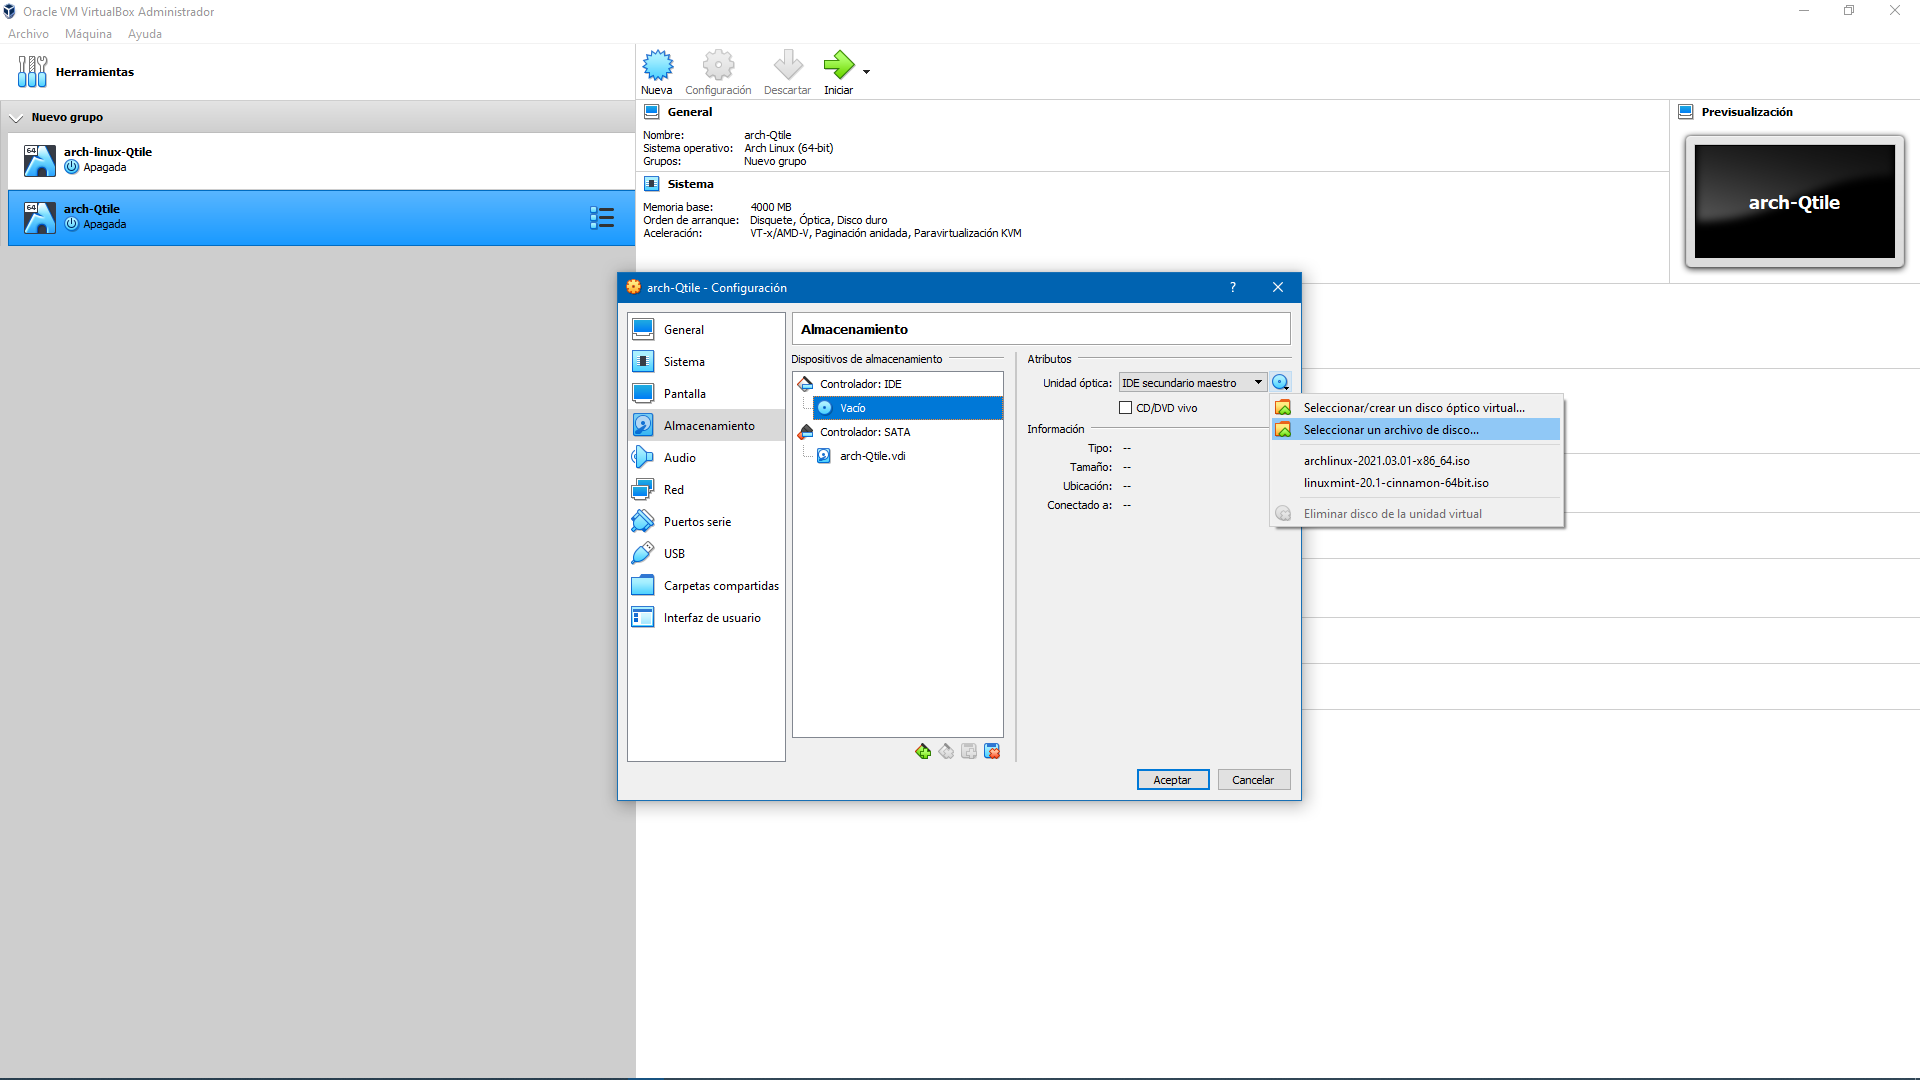1920x1080 pixels.
Task: Click the green Iniciar arrow icon
Action: coord(838,66)
